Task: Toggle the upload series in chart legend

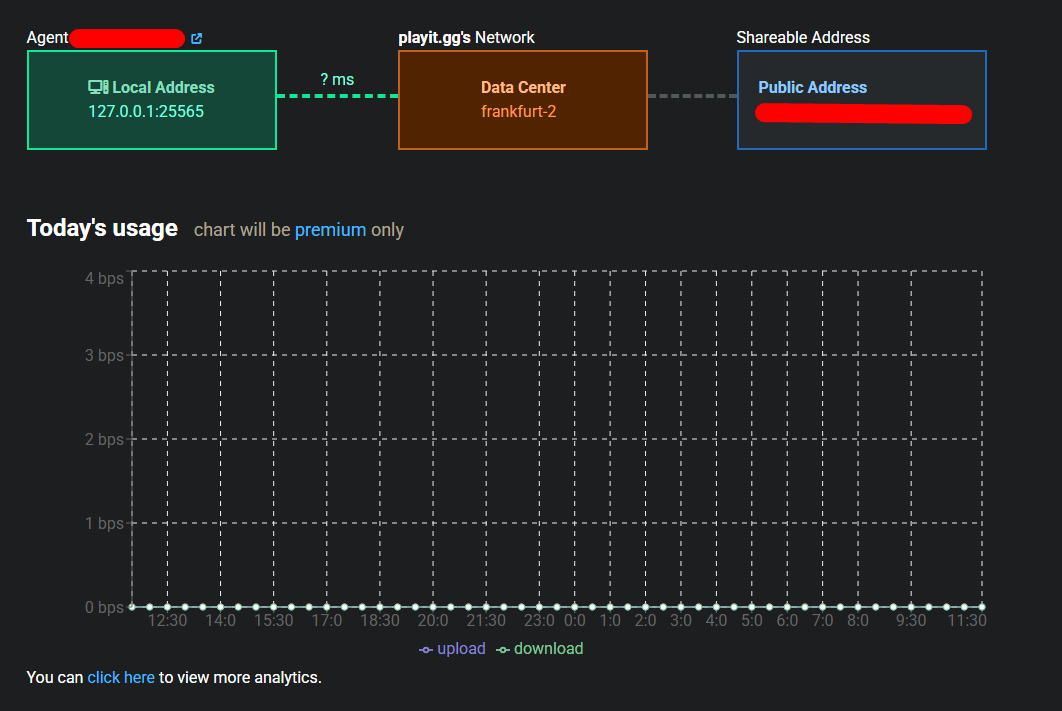Action: (x=452, y=649)
